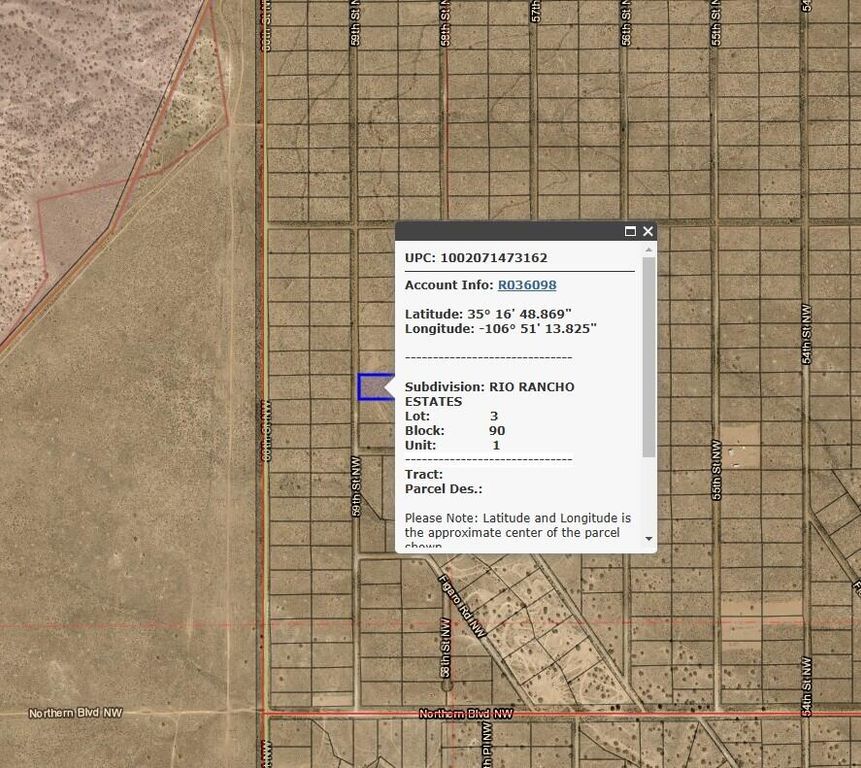Click the X icon to close the popup
Screen dimensions: 861x768
pos(647,231)
